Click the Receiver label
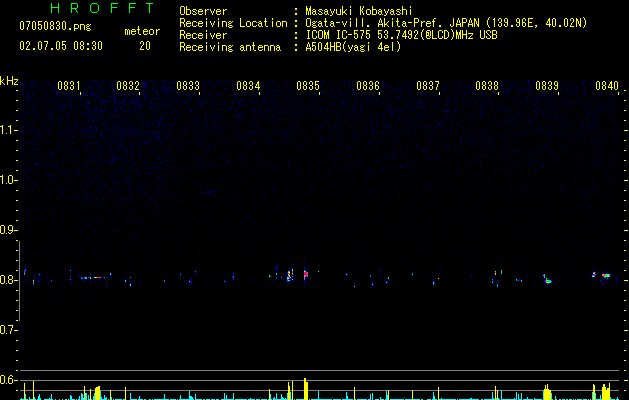The image size is (629, 400). click(x=203, y=35)
